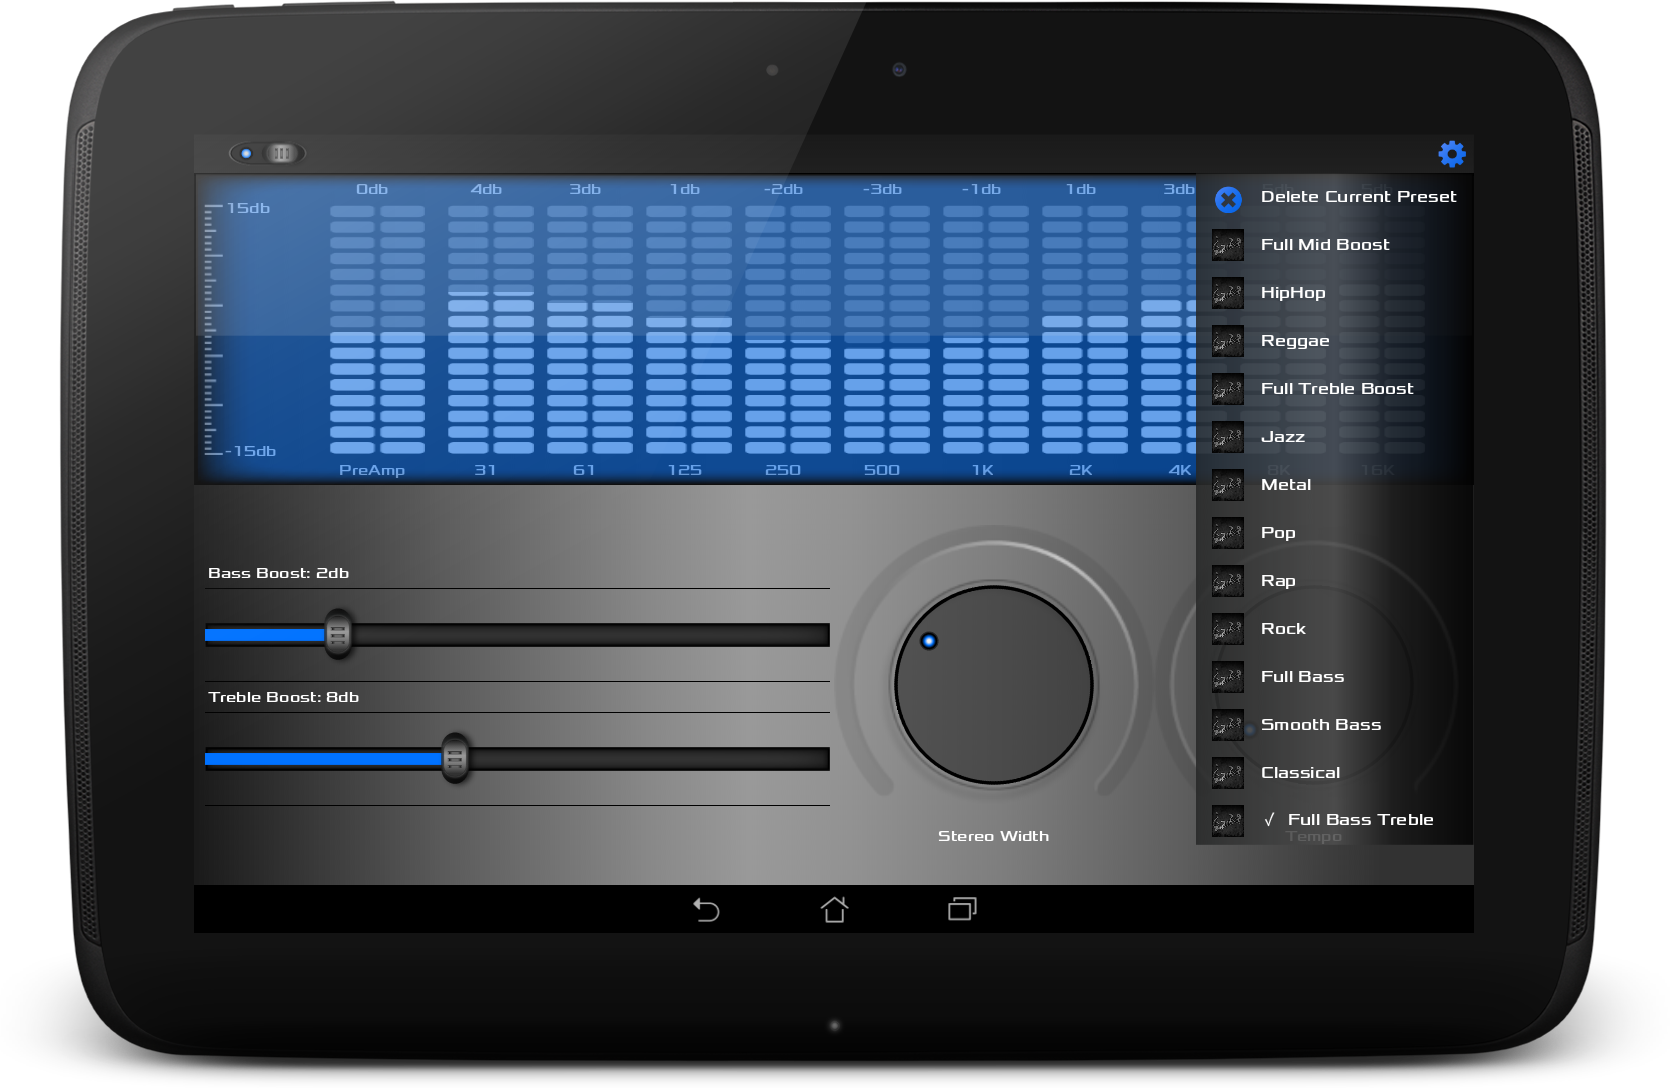Open settings with the blue gear icon
The width and height of the screenshot is (1670, 1088).
click(1452, 153)
